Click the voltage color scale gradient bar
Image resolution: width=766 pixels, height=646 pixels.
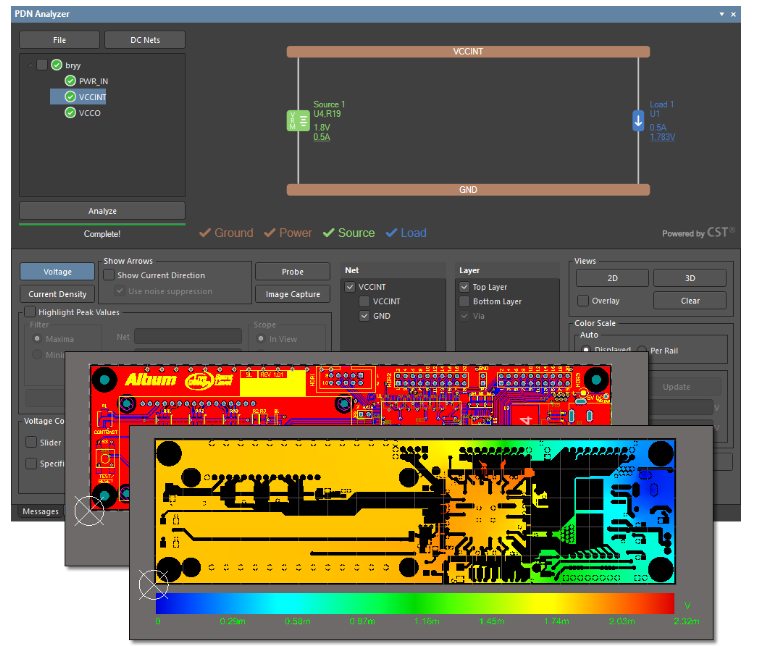(415, 604)
